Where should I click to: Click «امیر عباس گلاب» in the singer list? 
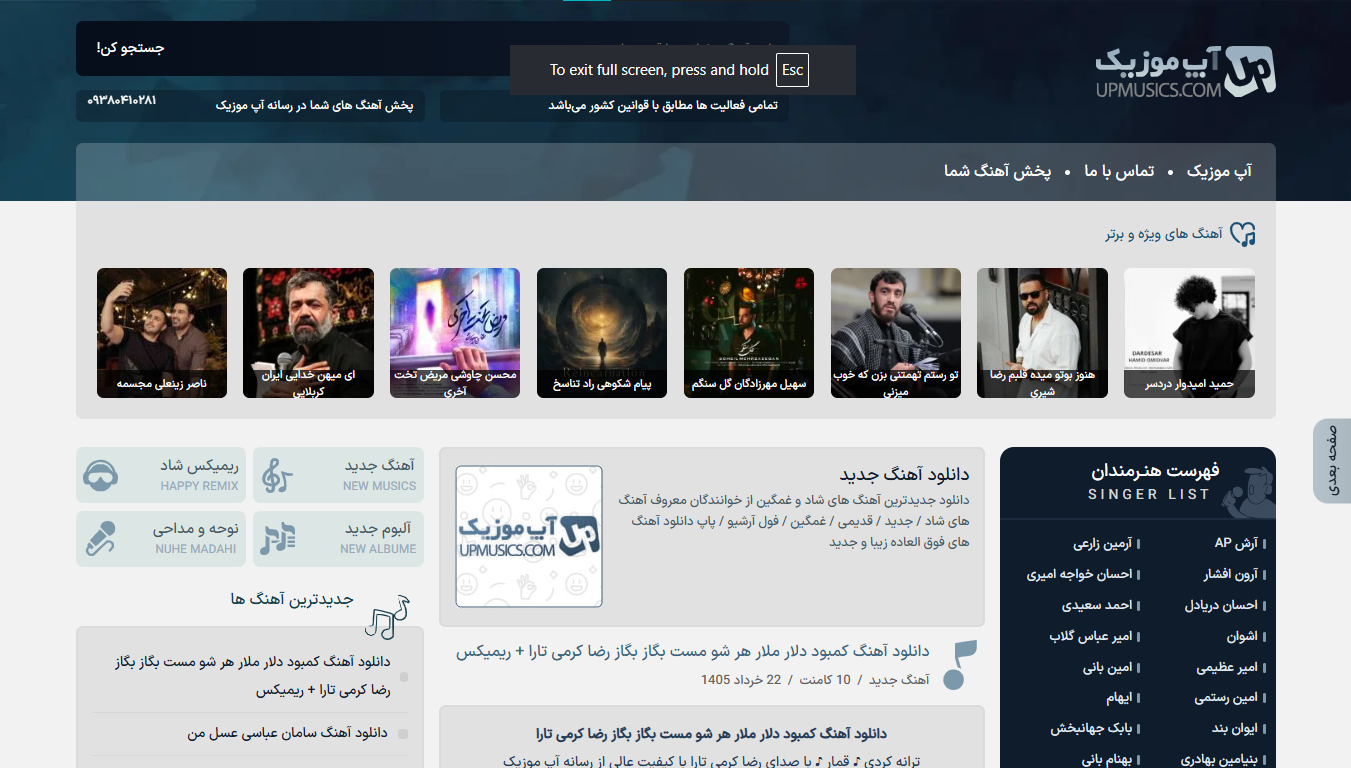pyautogui.click(x=1090, y=636)
